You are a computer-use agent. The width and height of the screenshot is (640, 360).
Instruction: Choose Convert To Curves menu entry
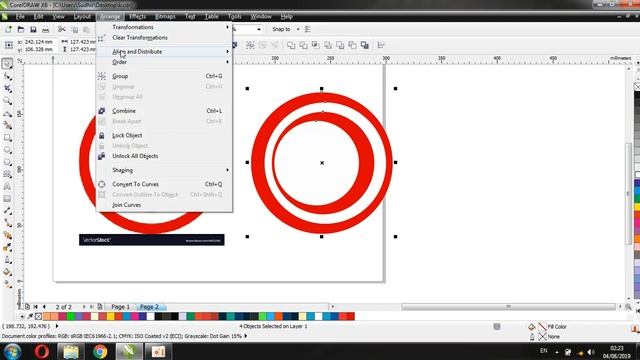(164, 184)
